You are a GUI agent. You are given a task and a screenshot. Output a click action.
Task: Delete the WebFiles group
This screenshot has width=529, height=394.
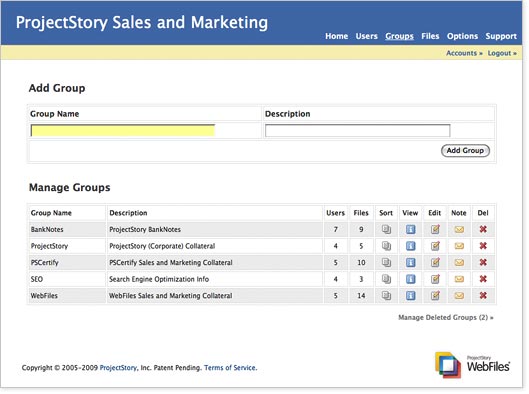click(x=483, y=296)
